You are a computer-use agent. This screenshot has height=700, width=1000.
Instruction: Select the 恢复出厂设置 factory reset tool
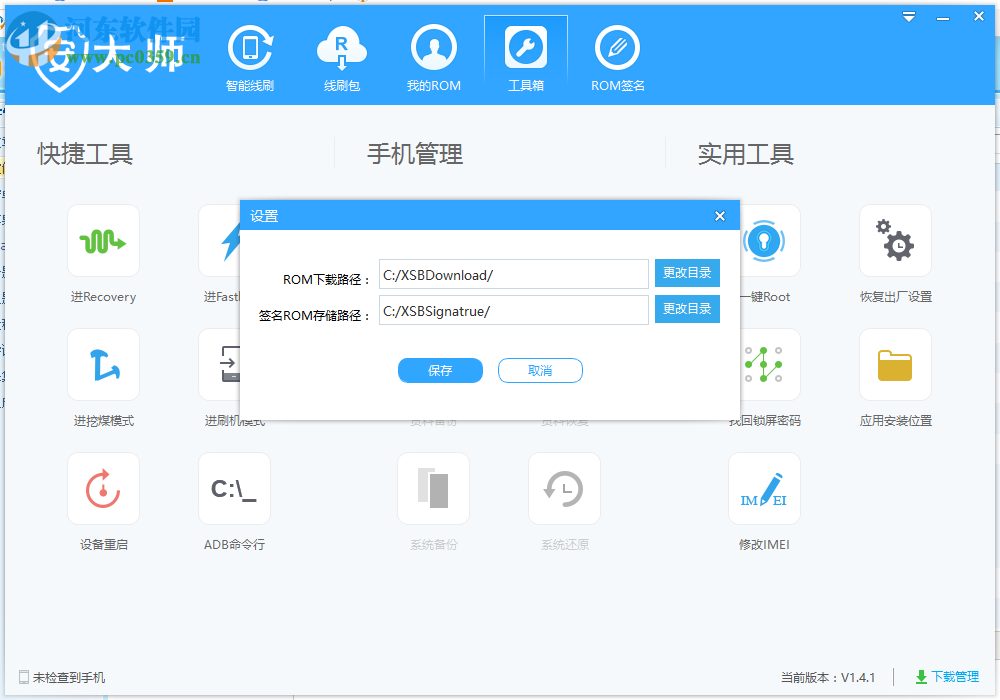895,240
